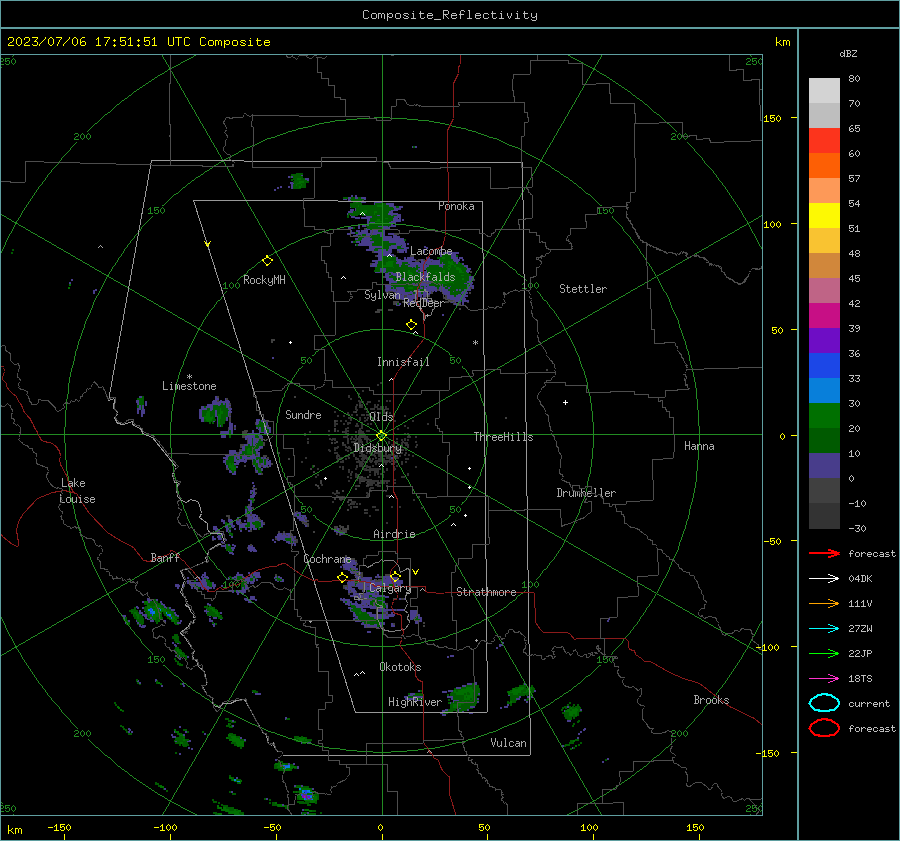This screenshot has height=841, width=900.
Task: Click the slate purple 0-10 dBZ swatch
Action: tap(824, 466)
